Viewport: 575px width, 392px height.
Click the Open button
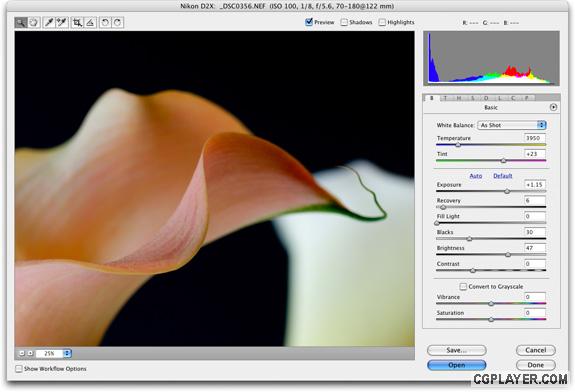pyautogui.click(x=457, y=365)
